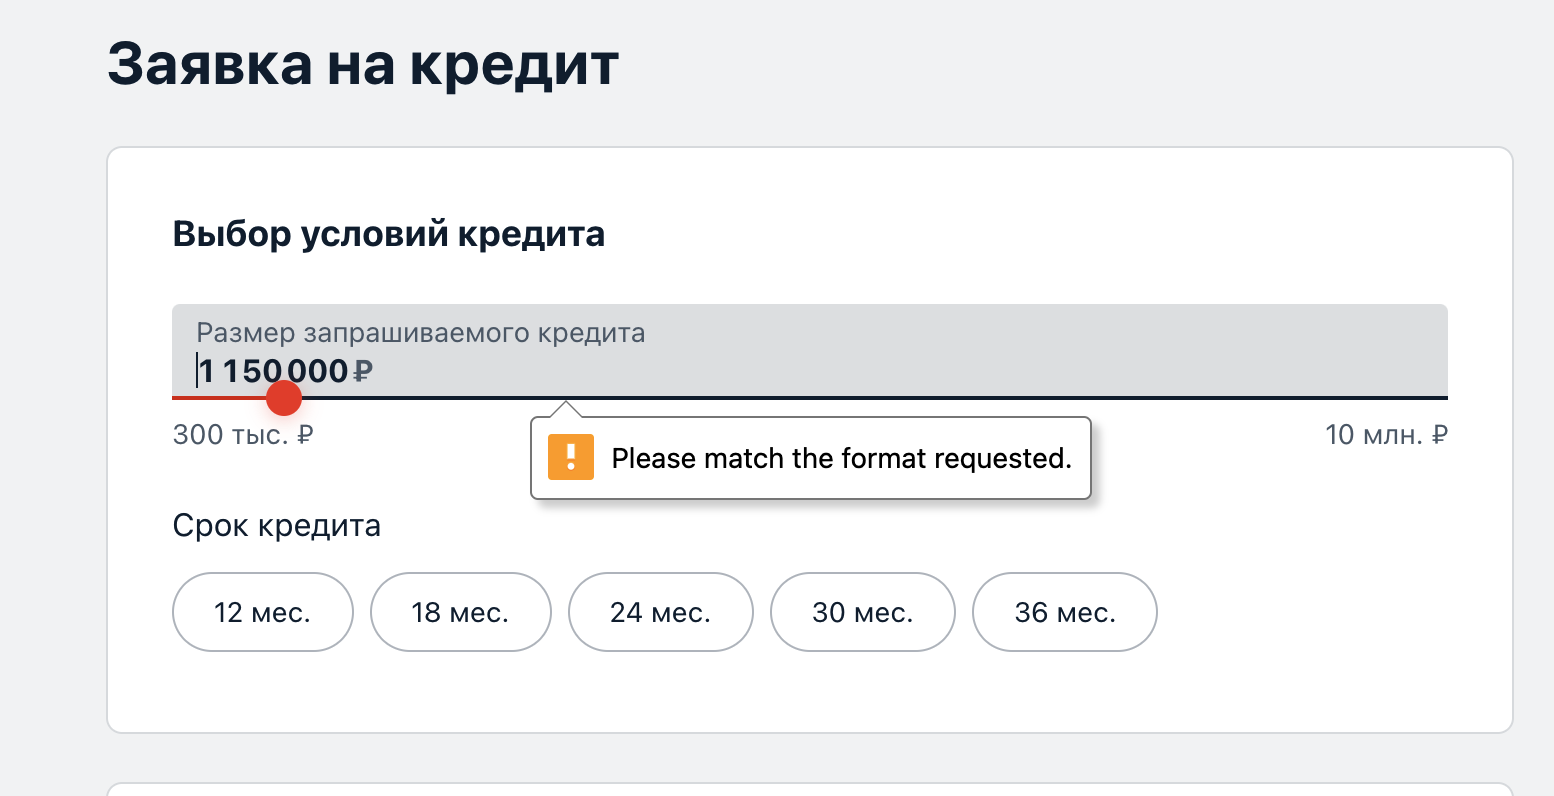Click the "Размер запрашиваемого кредита" field label

point(419,332)
